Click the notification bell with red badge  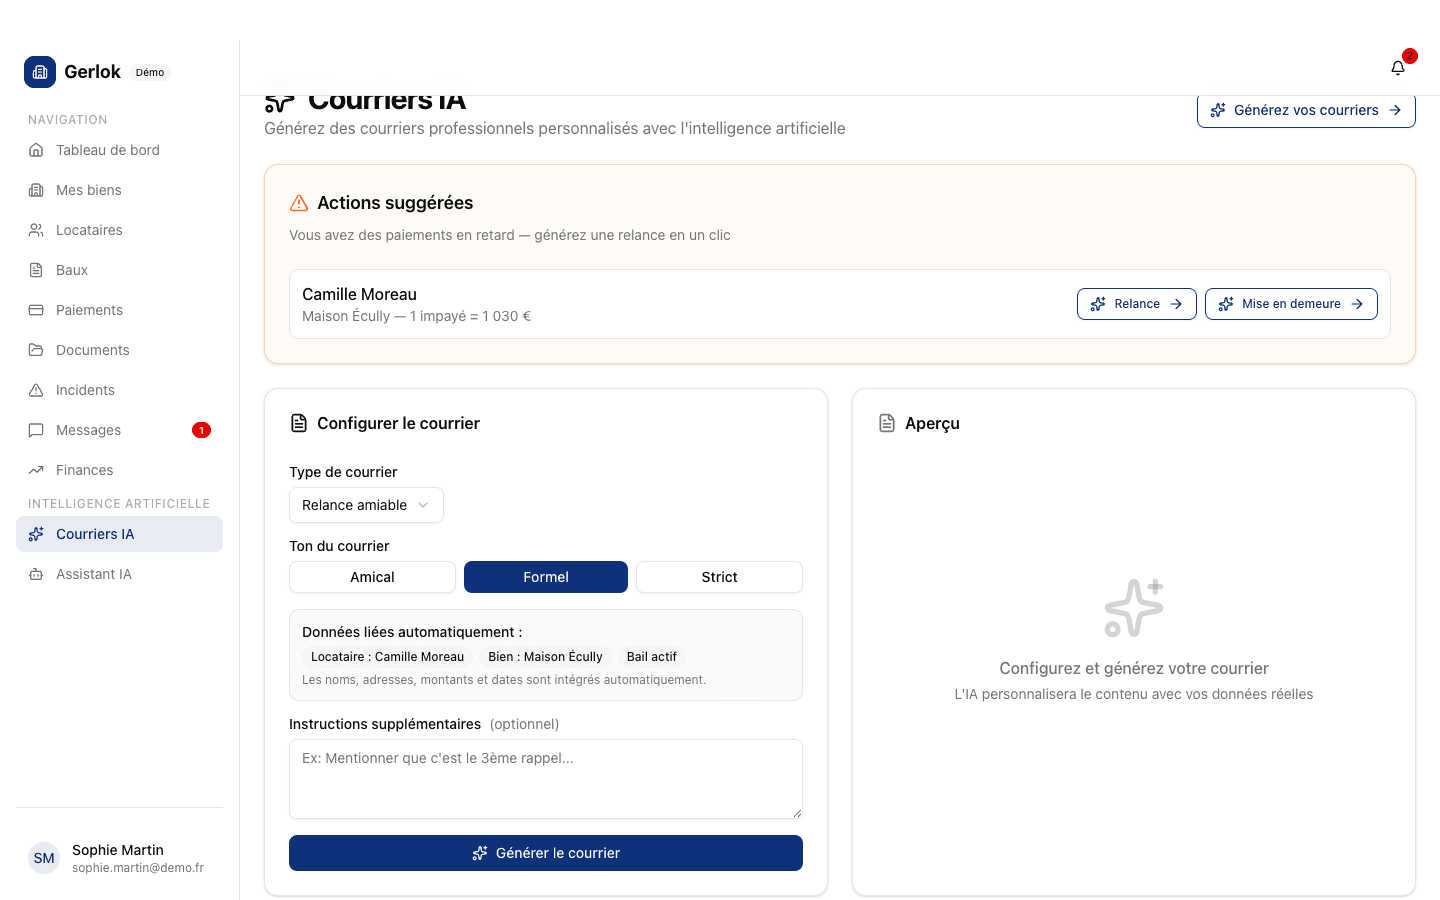(1397, 67)
